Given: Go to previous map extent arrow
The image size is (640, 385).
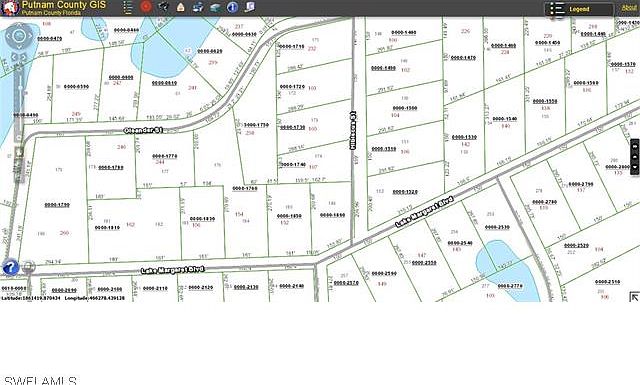Looking at the screenshot, I should (x=14, y=57).
